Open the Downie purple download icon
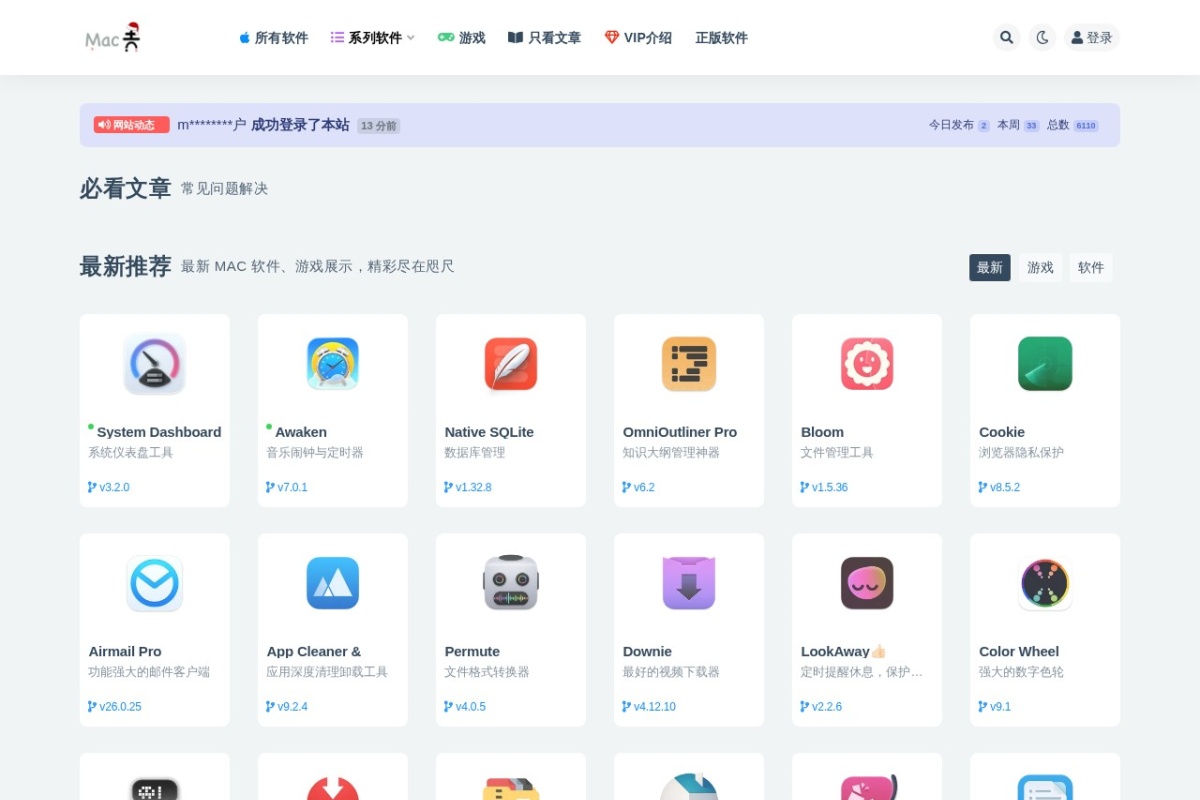1200x800 pixels. point(689,583)
